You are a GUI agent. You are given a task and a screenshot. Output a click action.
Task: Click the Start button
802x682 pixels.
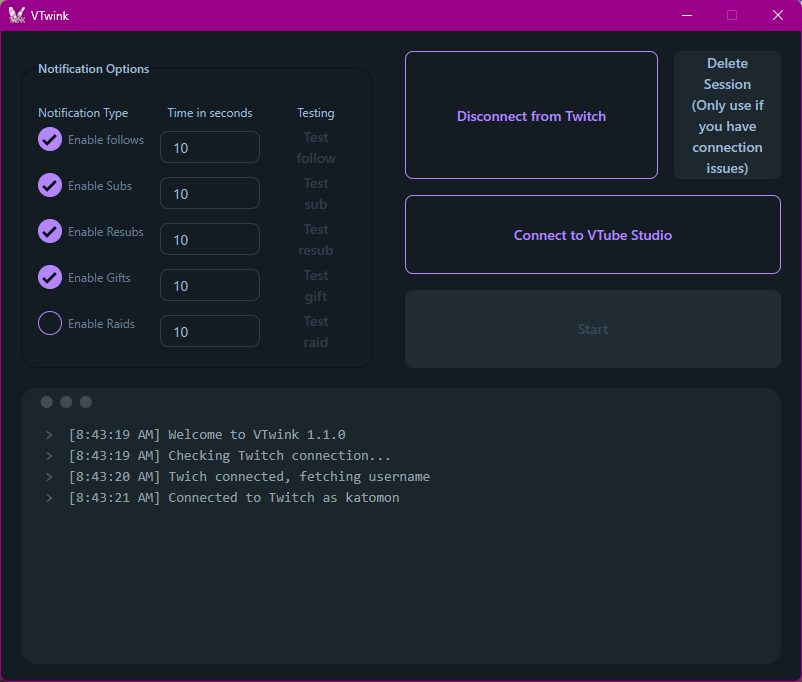tap(593, 329)
